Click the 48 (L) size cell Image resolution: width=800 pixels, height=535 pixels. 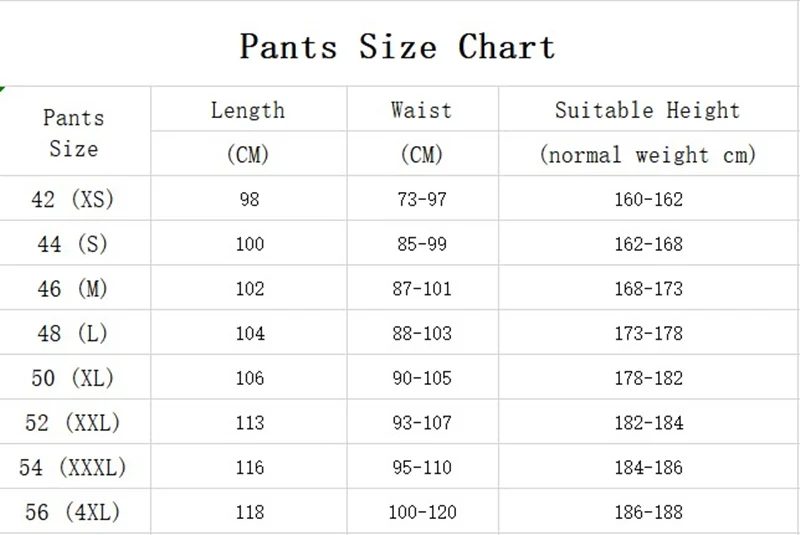click(x=74, y=333)
